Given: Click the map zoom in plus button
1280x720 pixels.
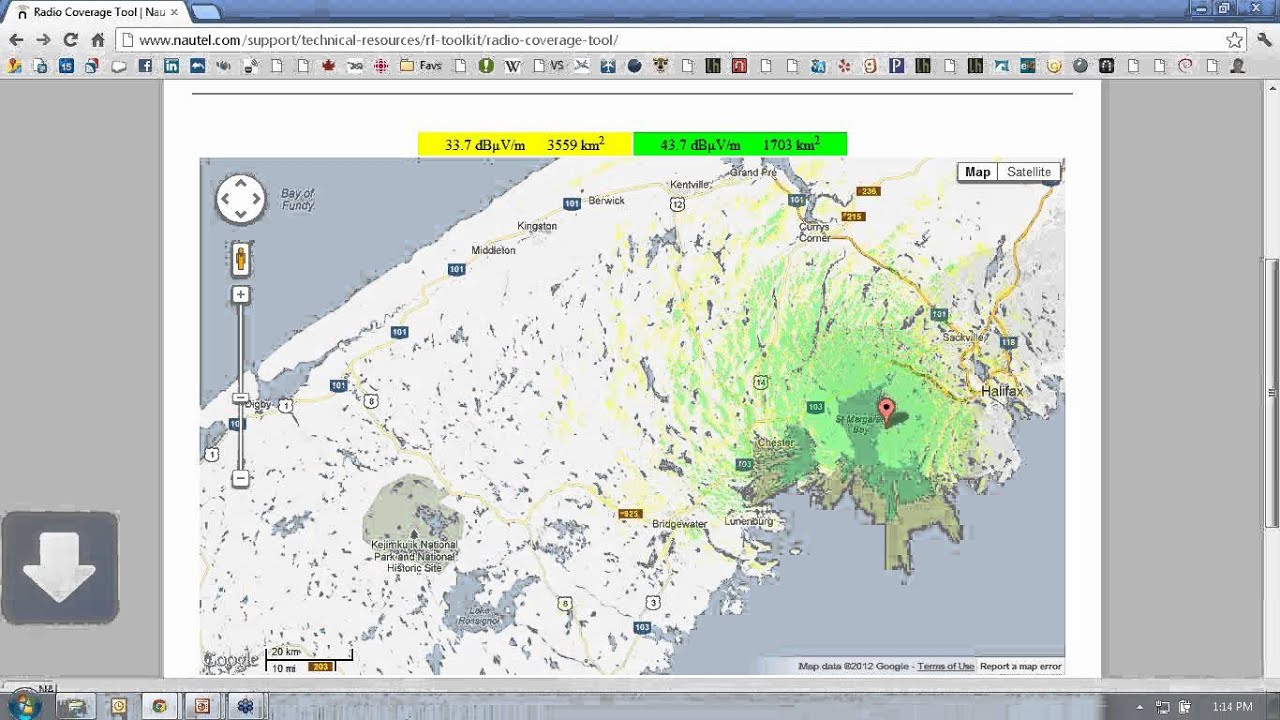Looking at the screenshot, I should pyautogui.click(x=240, y=294).
